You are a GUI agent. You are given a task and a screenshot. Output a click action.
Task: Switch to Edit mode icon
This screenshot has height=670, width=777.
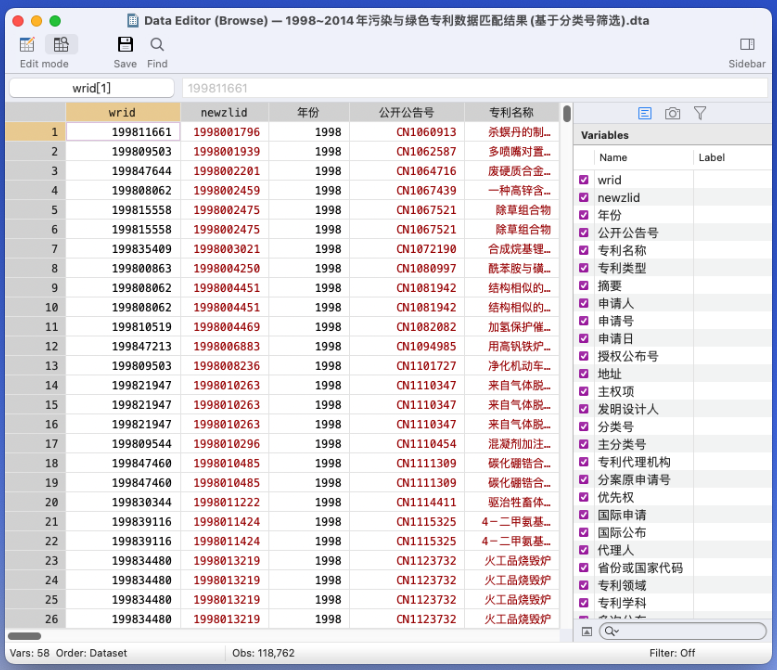[27, 45]
